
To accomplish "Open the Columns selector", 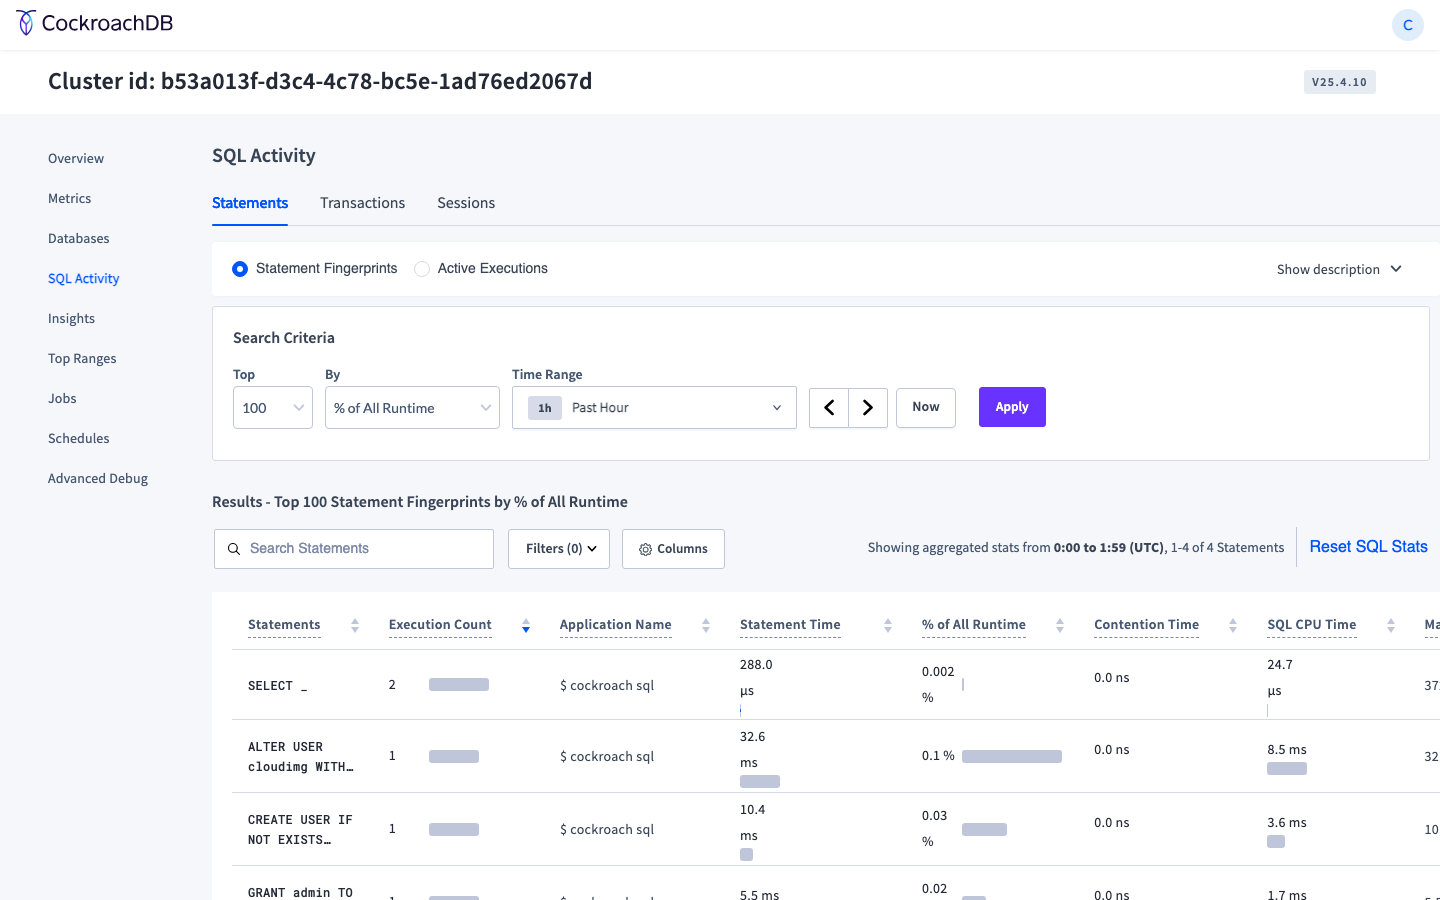I will tap(673, 549).
